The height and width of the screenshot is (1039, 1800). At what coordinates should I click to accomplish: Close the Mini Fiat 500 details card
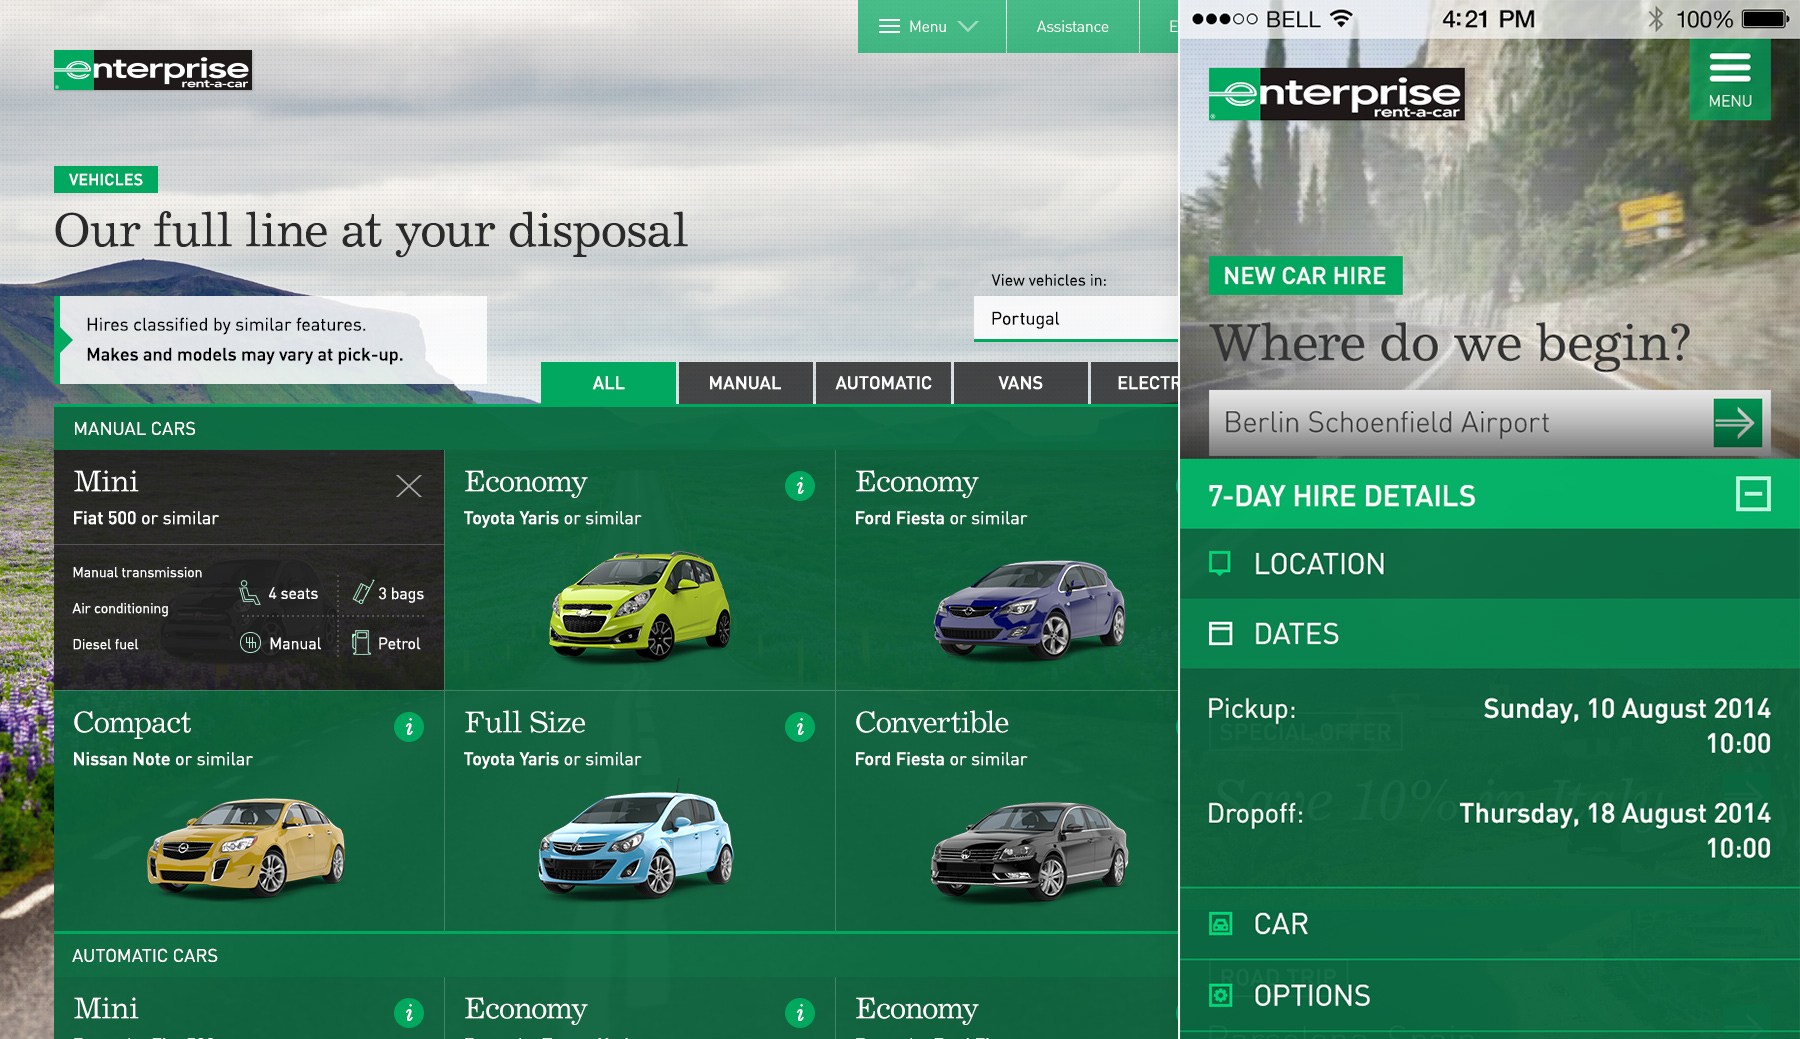[408, 486]
